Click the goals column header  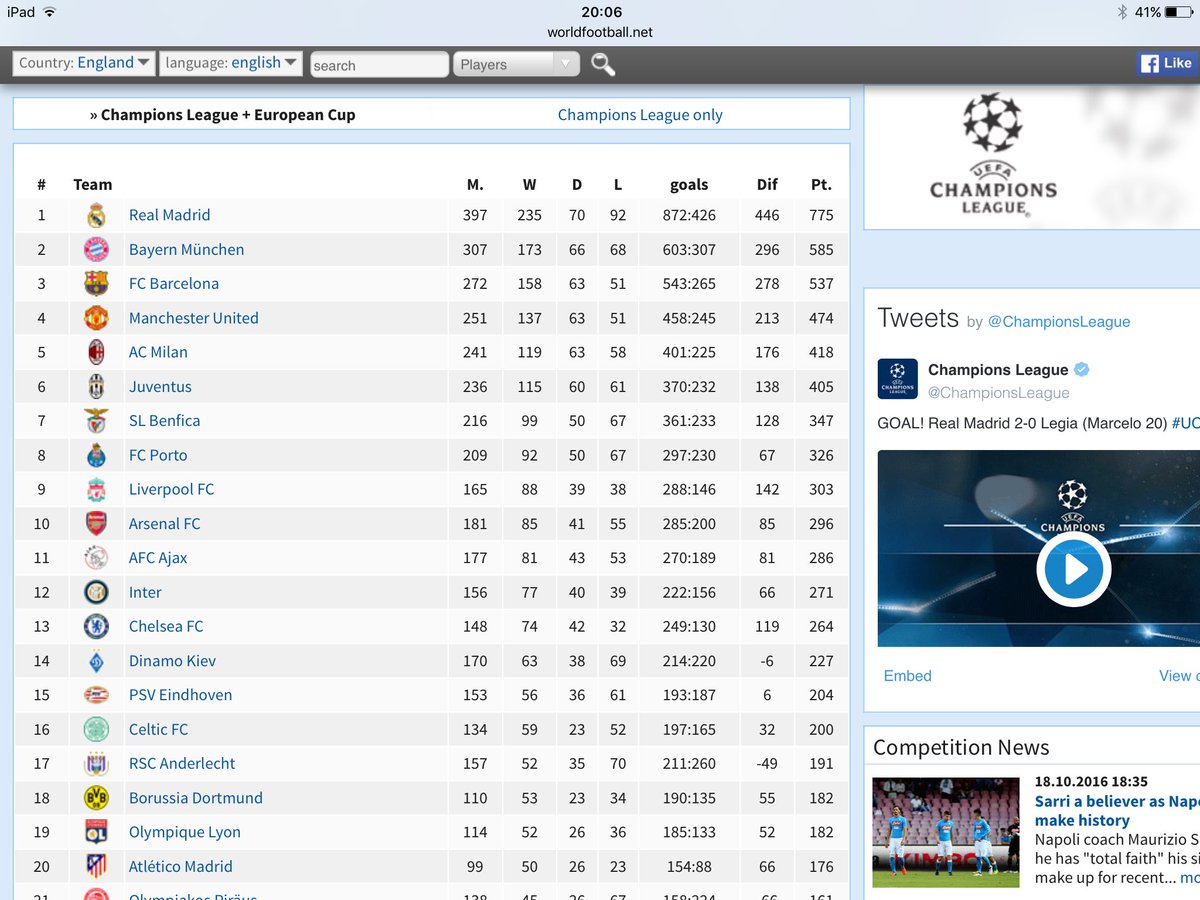click(x=689, y=184)
